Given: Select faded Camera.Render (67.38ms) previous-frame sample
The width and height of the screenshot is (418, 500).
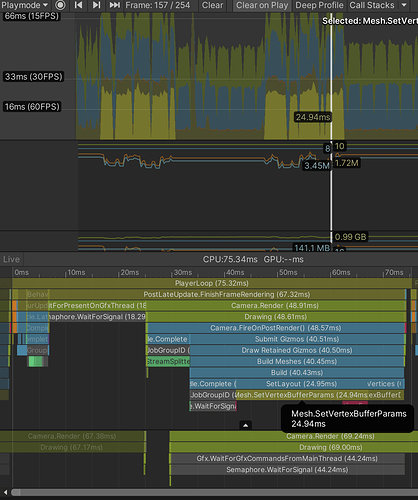Looking at the screenshot, I should pos(72,436).
